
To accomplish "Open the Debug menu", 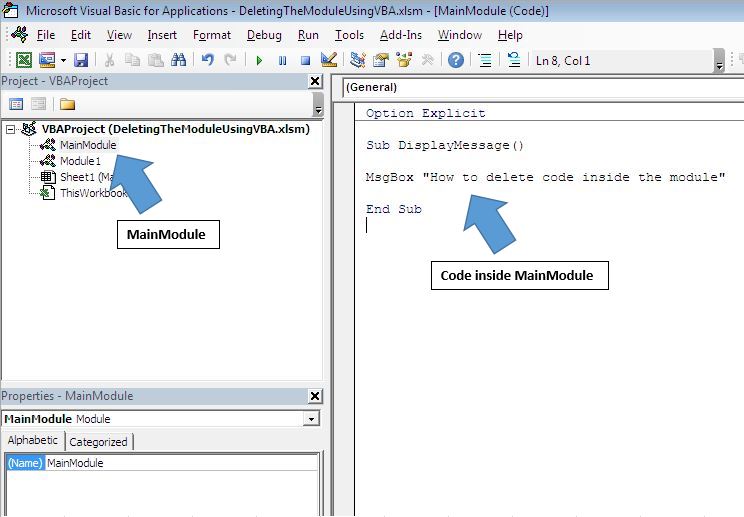I will [x=264, y=35].
